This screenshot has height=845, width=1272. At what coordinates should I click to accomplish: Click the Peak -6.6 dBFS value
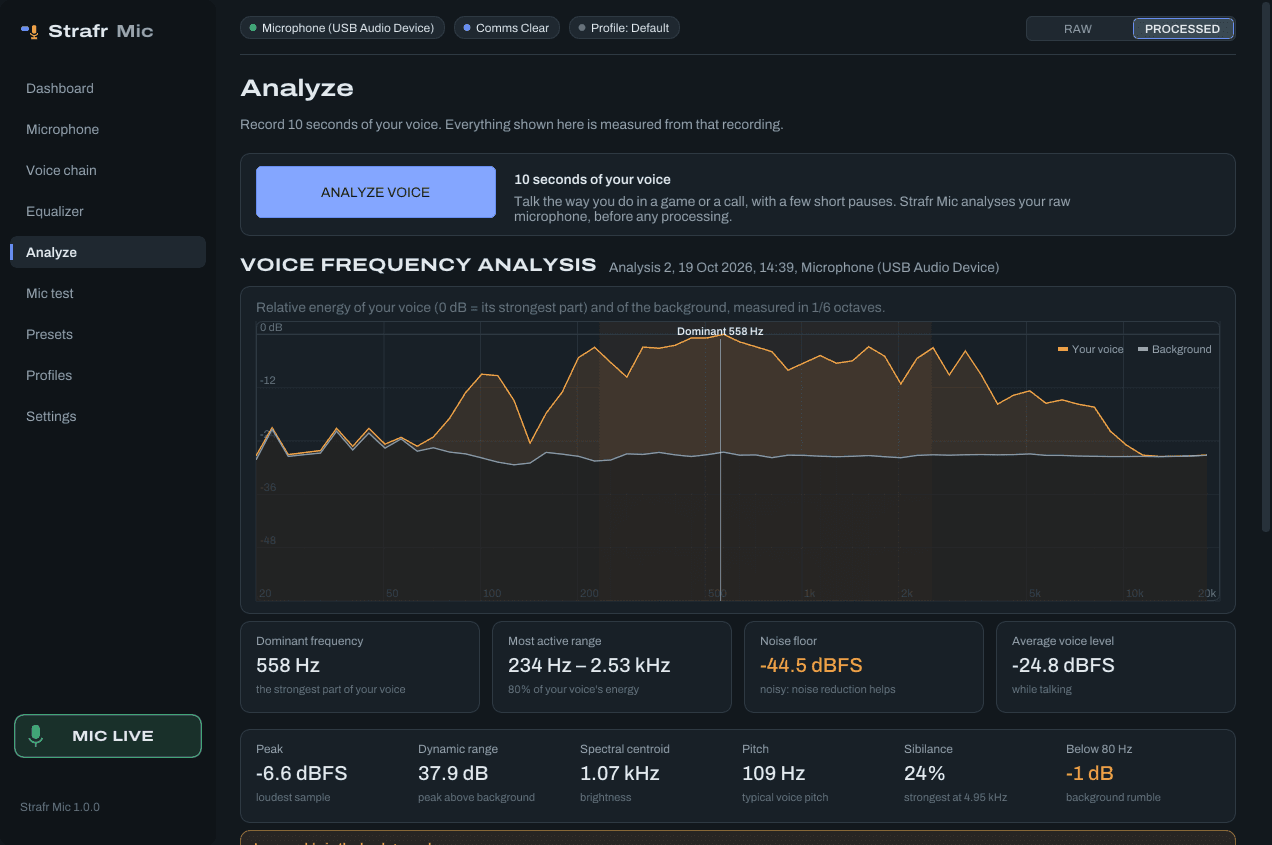(x=301, y=773)
